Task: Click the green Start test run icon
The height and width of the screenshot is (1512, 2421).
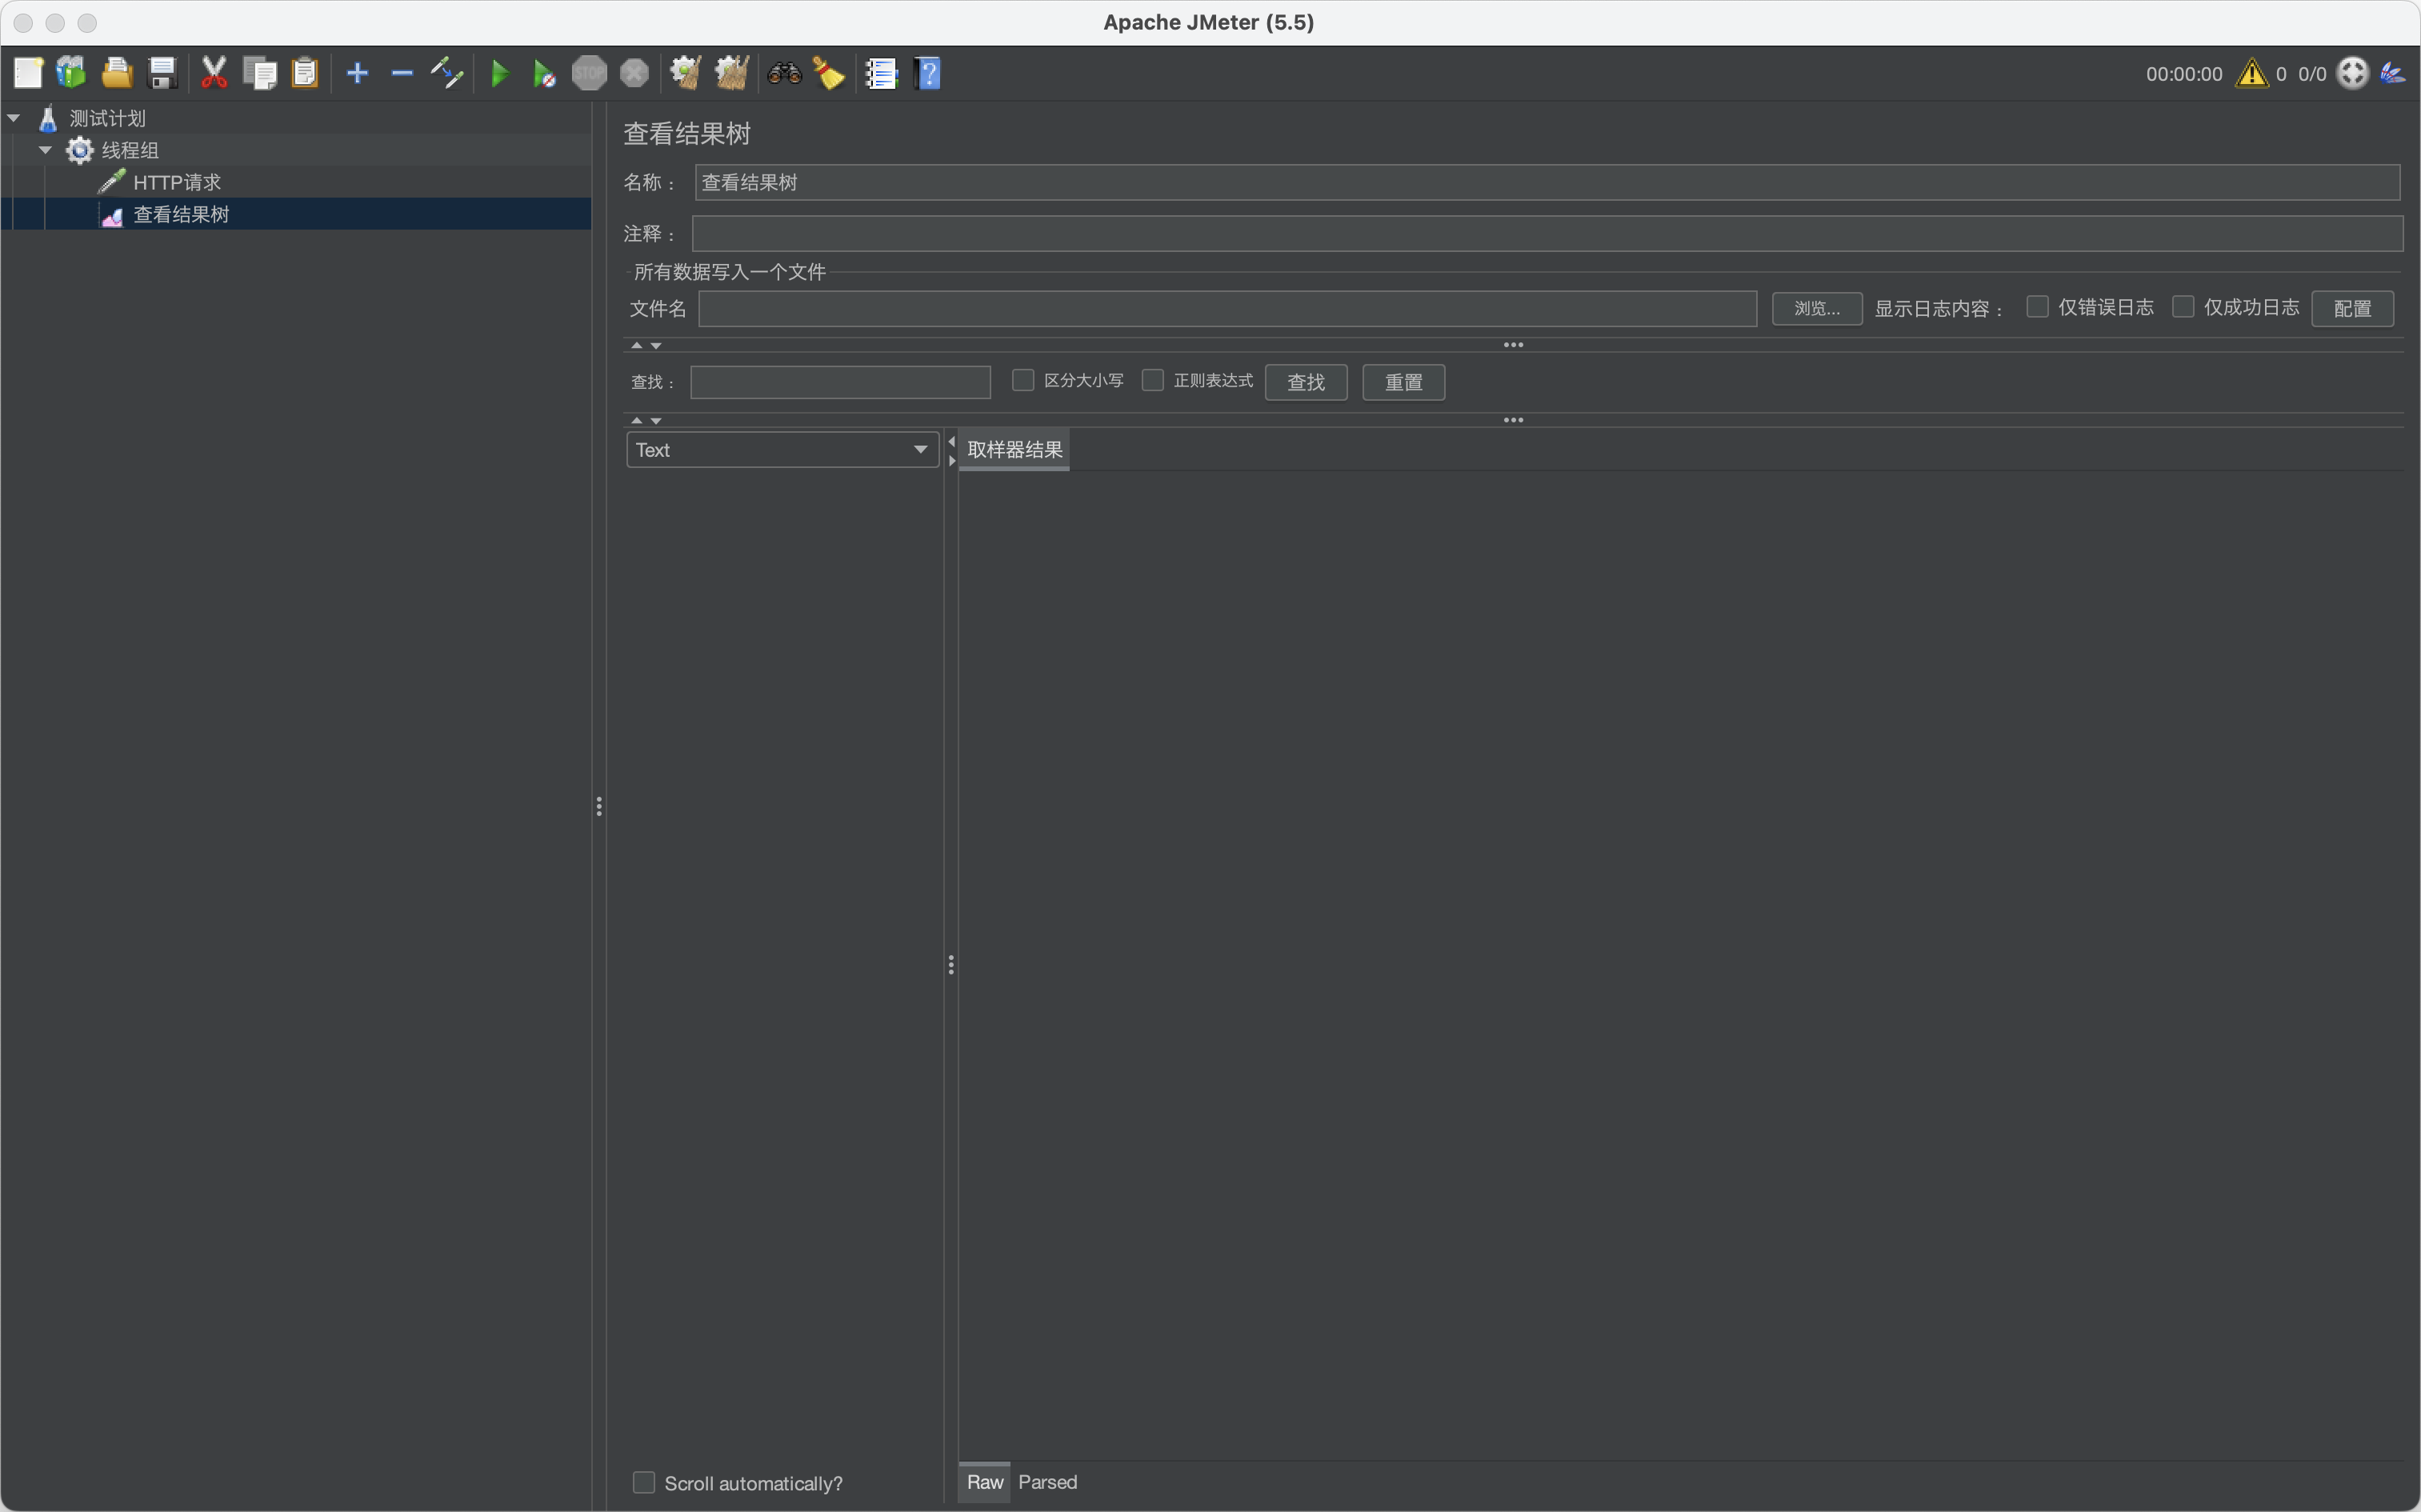Action: click(x=500, y=73)
